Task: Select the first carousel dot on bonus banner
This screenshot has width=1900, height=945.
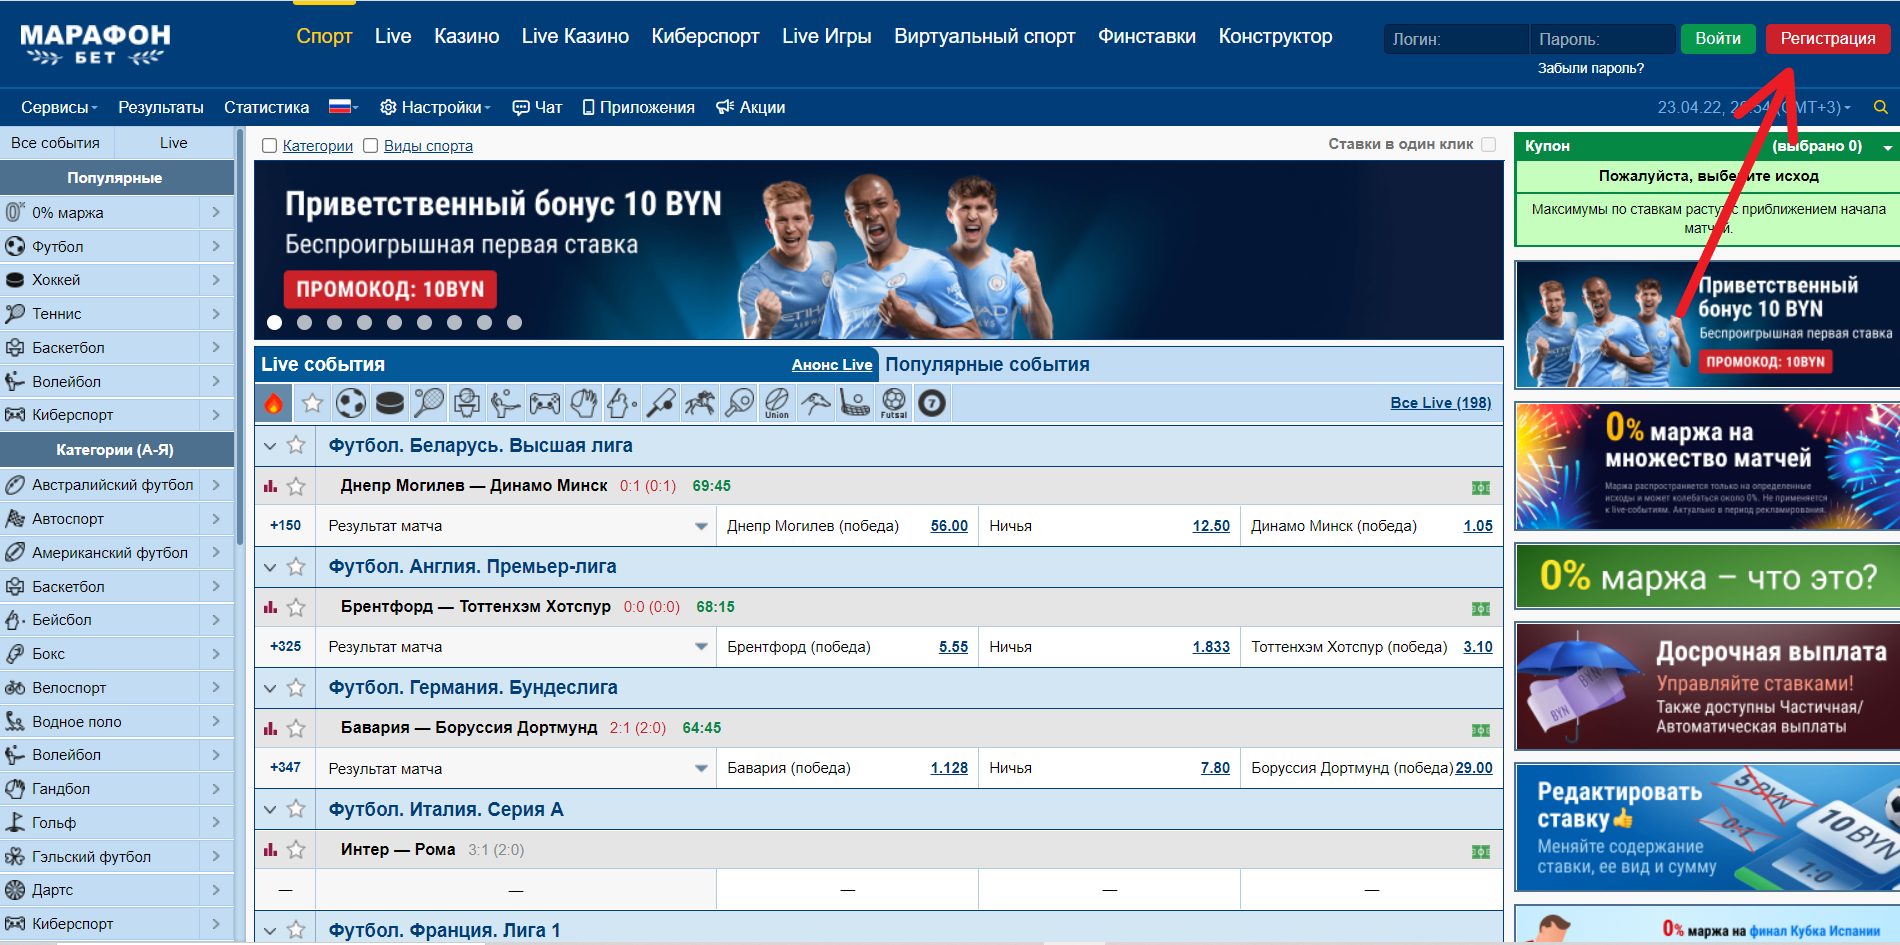Action: [275, 322]
